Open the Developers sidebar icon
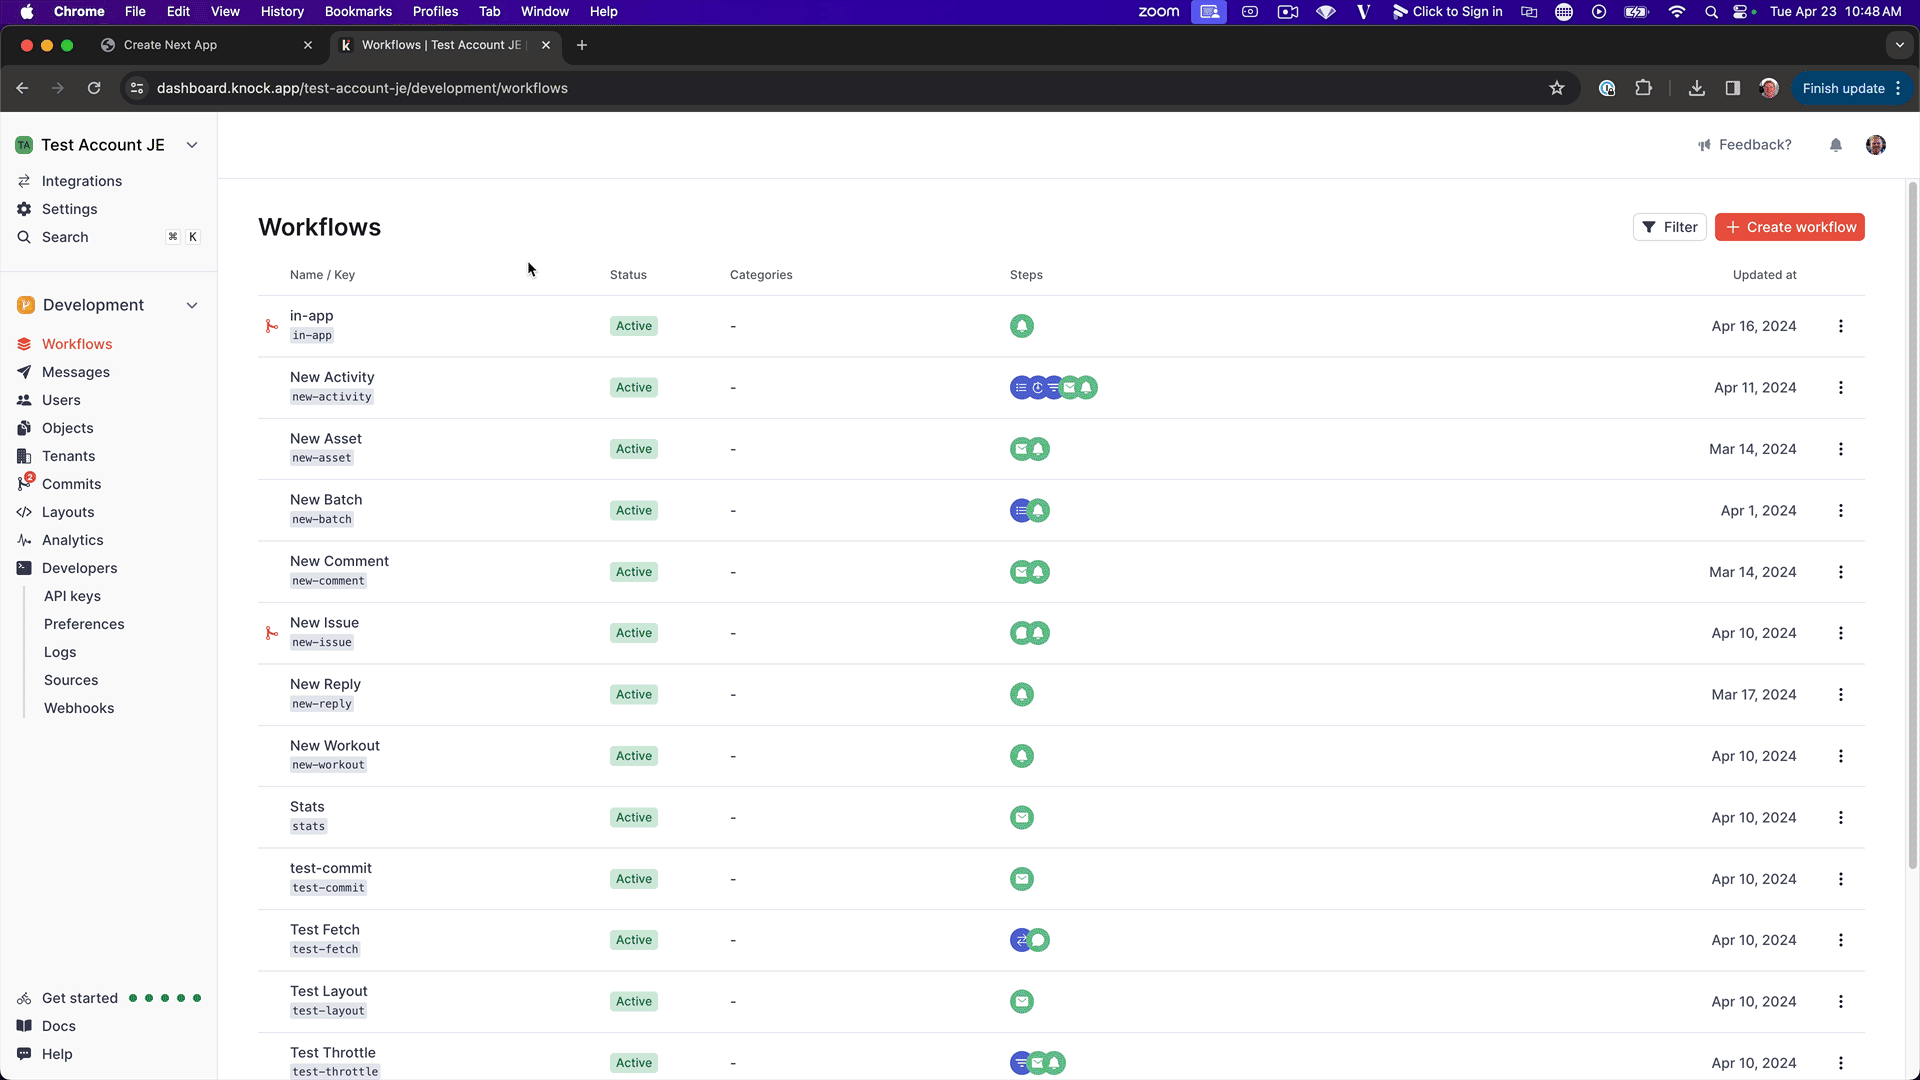1920x1080 pixels. coord(25,568)
